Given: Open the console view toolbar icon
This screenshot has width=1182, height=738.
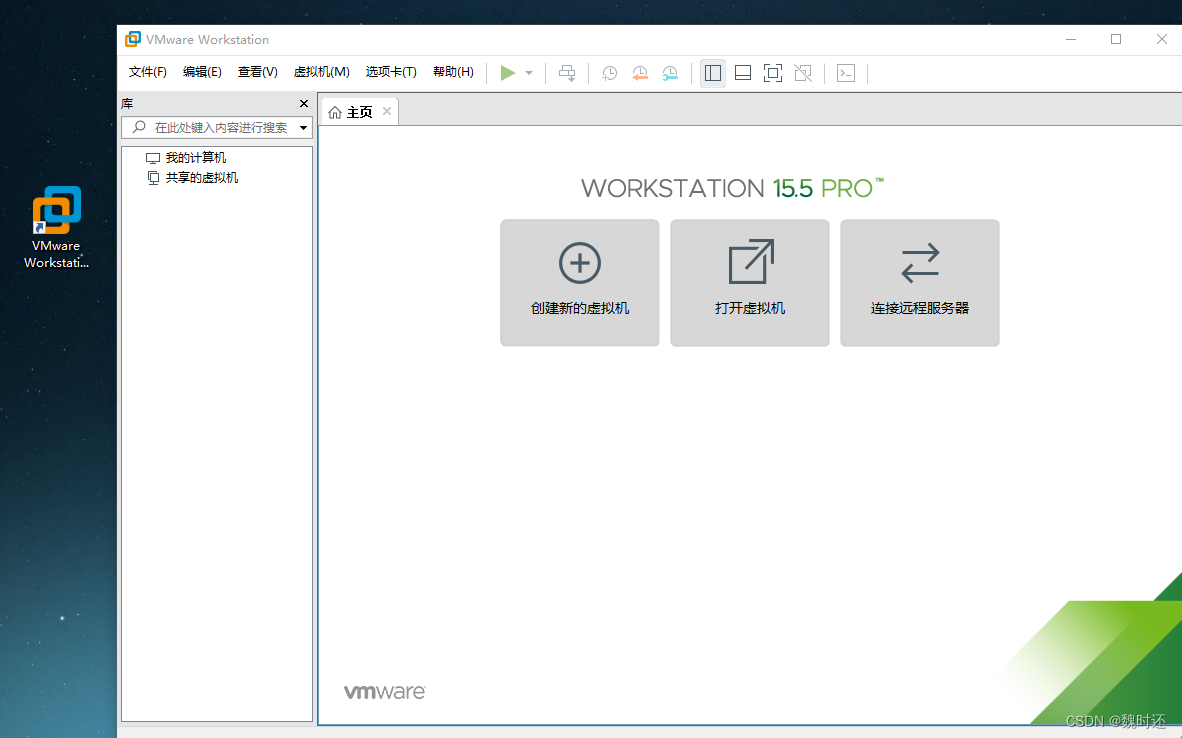Looking at the screenshot, I should click(x=846, y=73).
